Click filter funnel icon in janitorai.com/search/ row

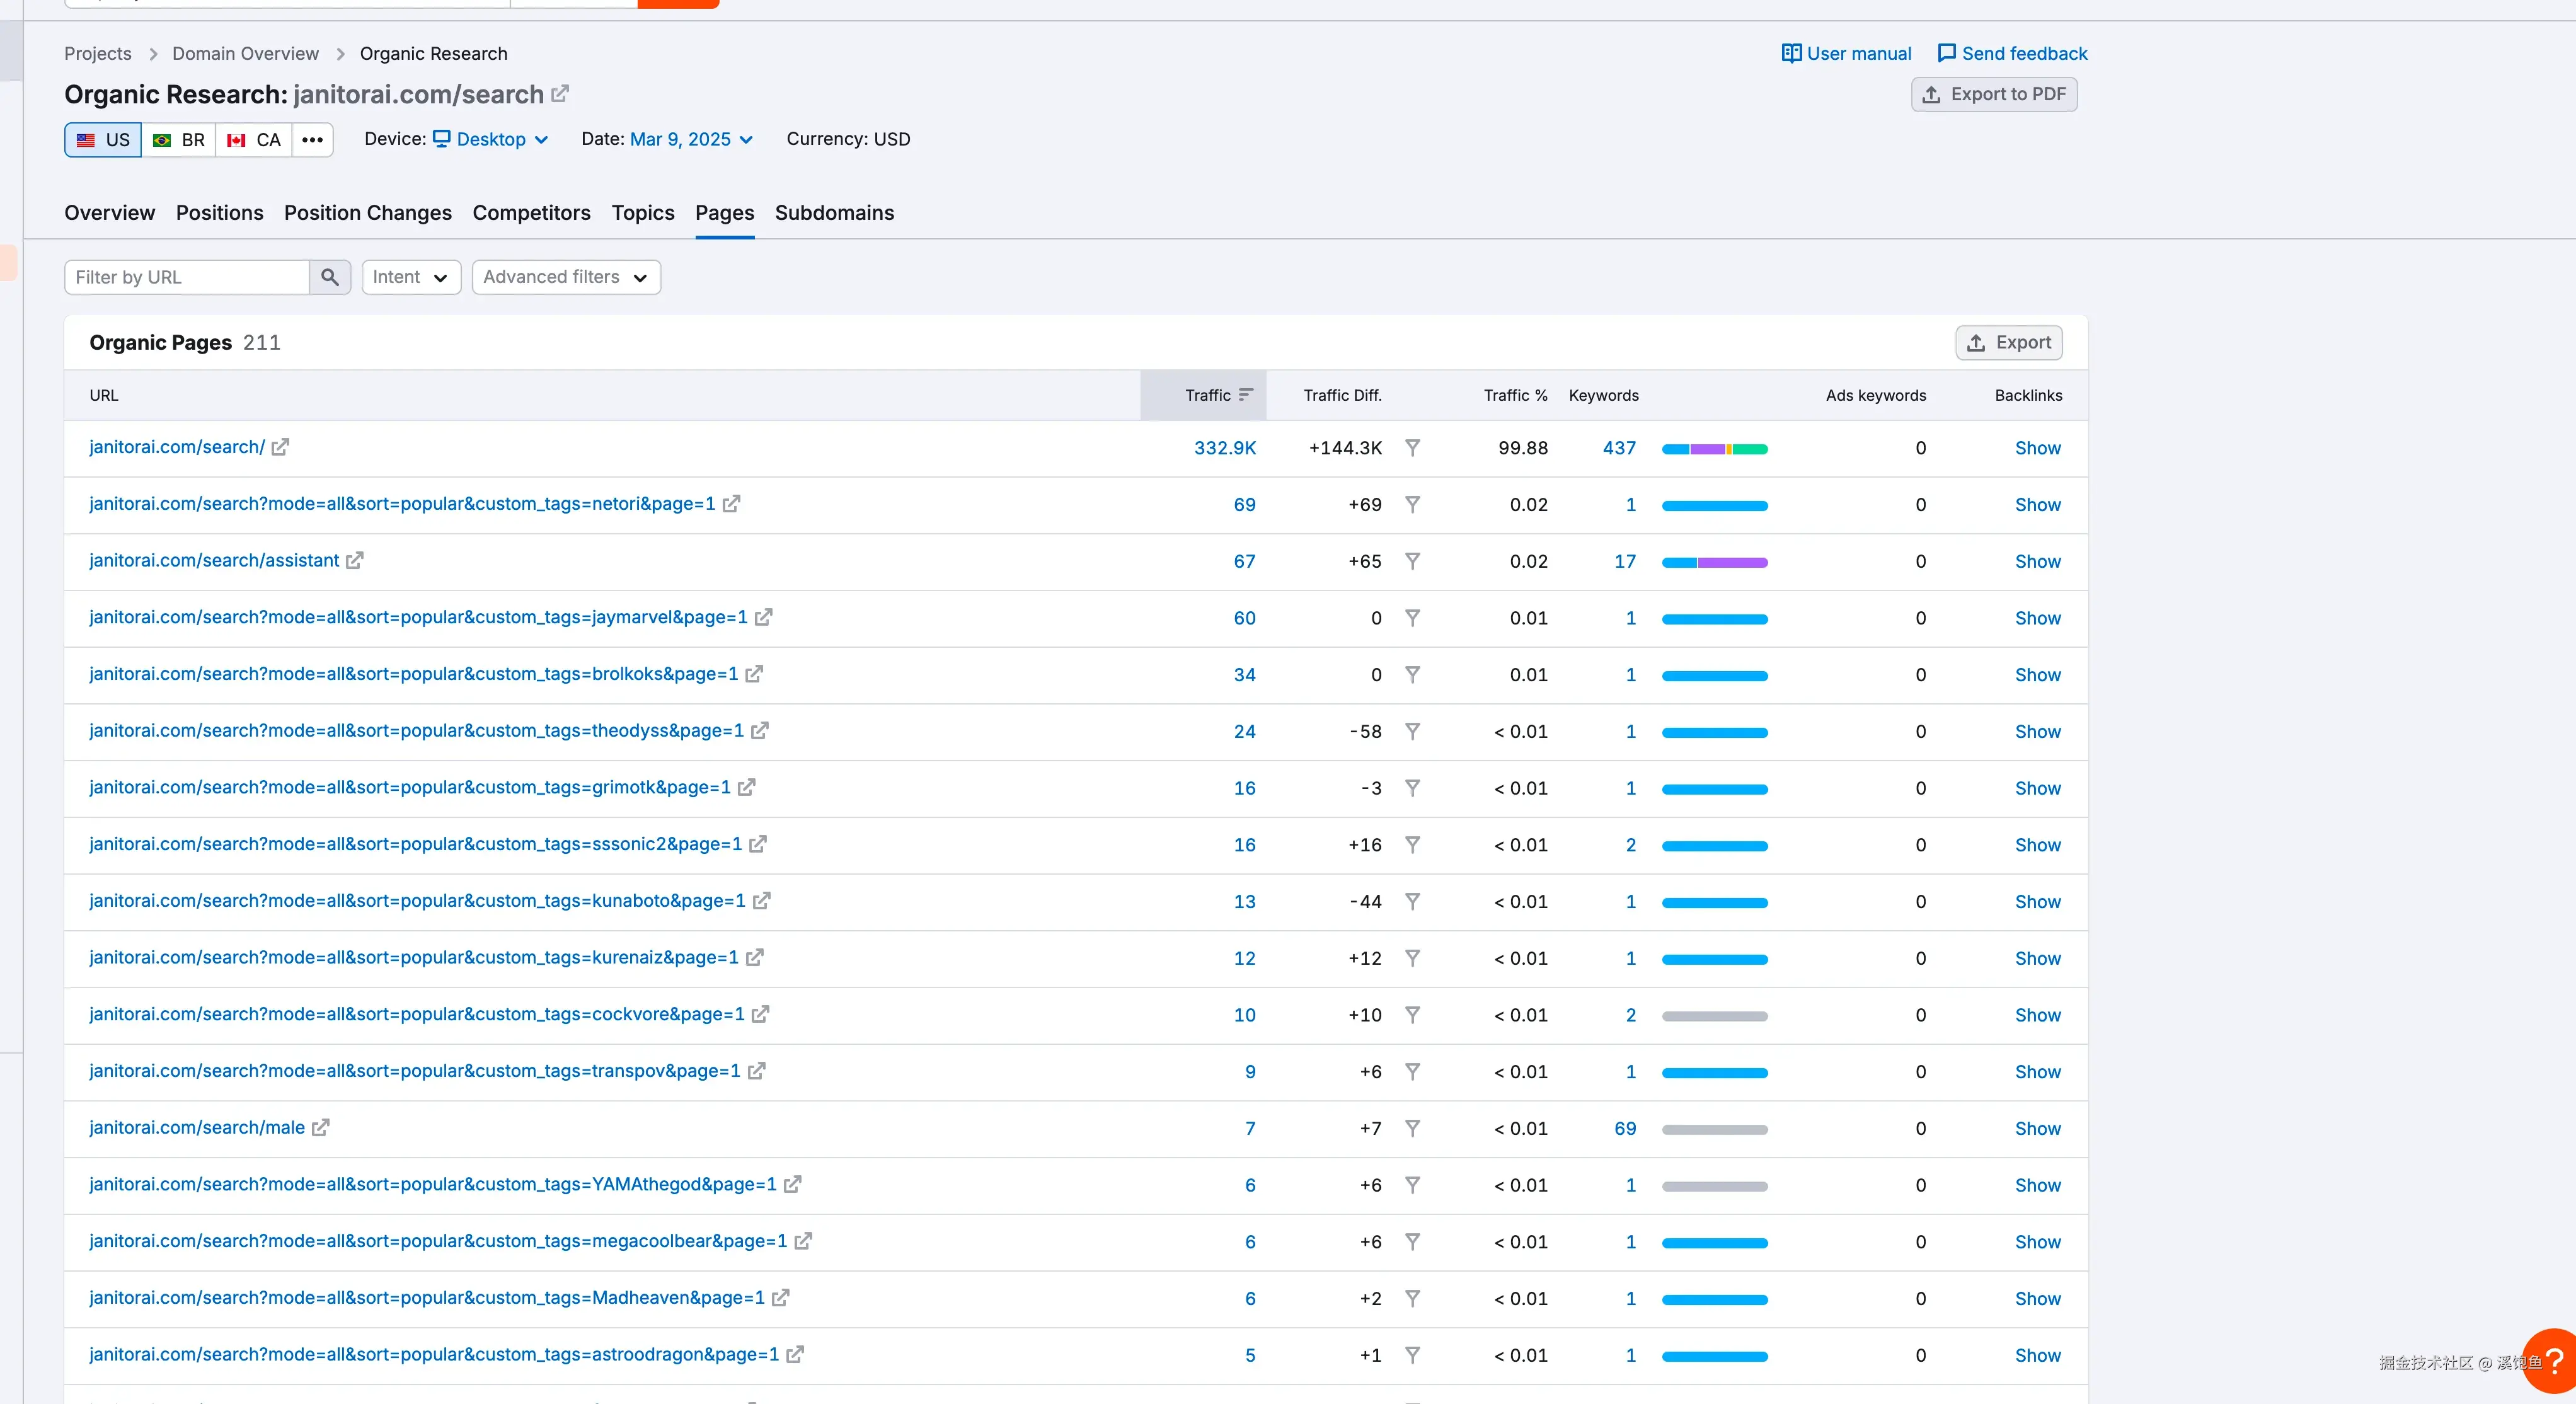[x=1412, y=448]
